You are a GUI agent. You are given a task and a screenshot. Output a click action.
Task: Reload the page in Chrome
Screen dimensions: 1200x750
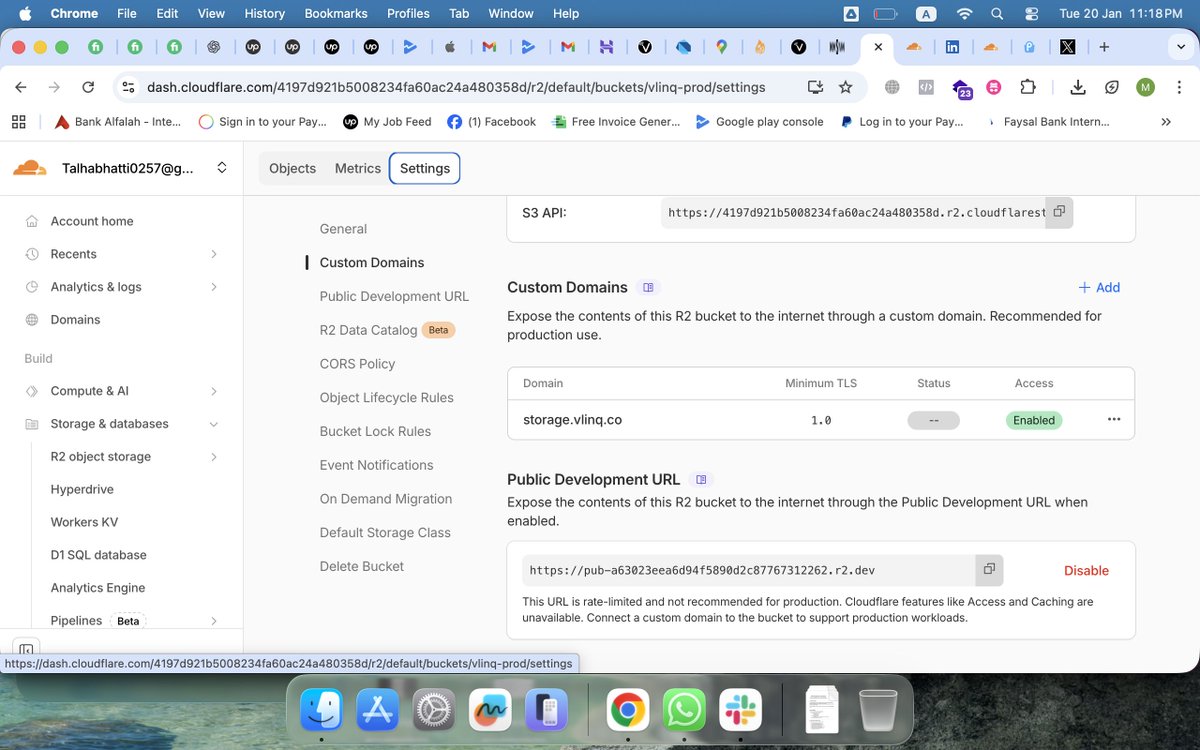point(88,87)
